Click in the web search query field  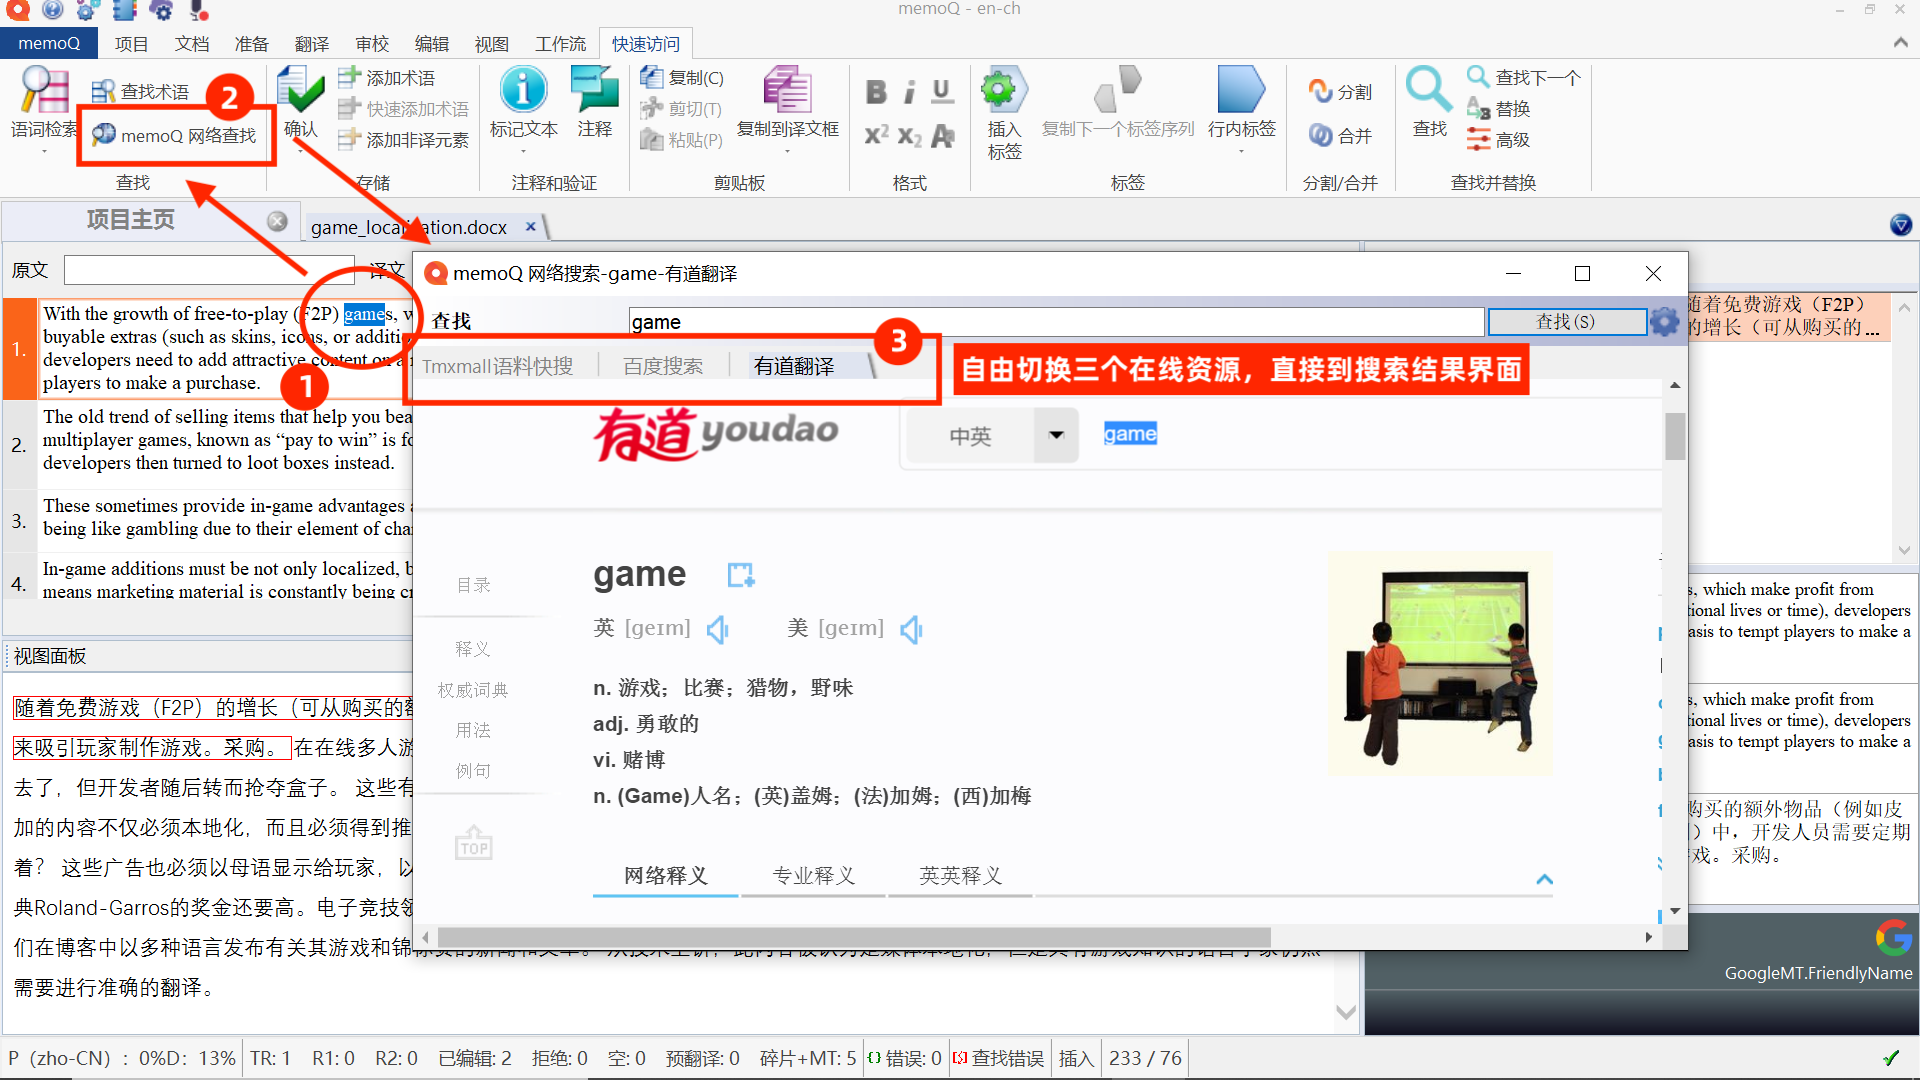click(x=1056, y=321)
